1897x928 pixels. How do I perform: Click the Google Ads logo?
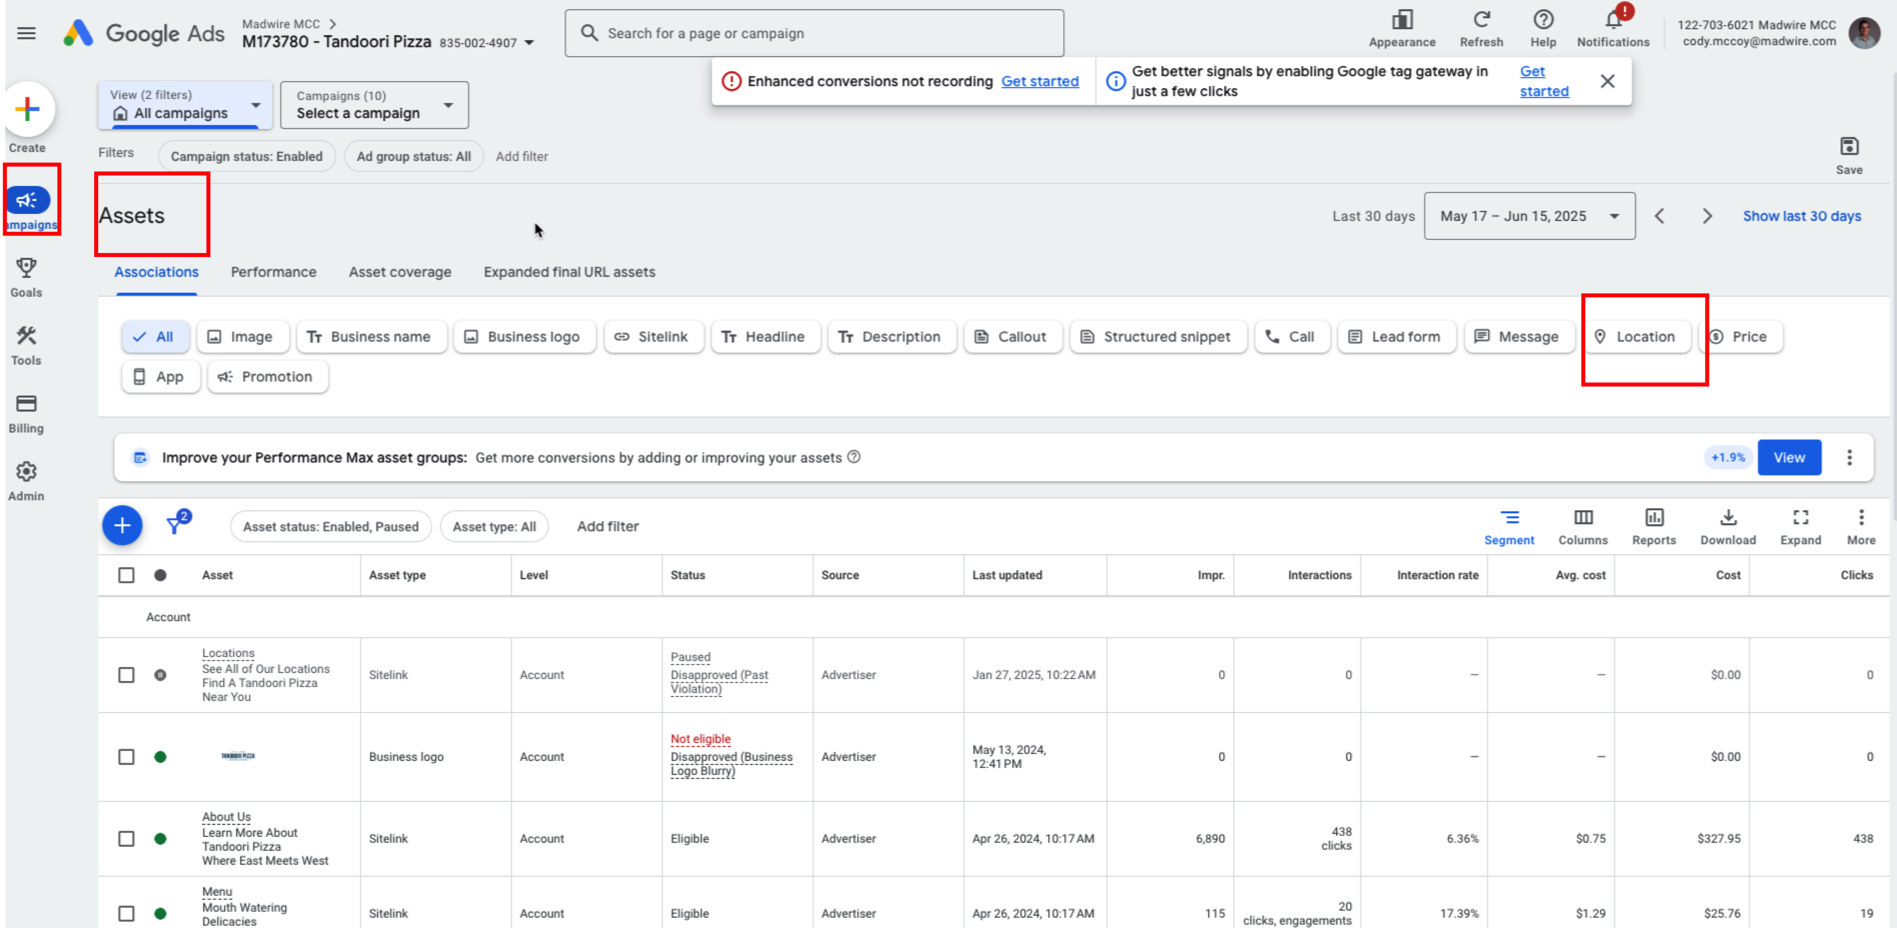click(x=144, y=33)
